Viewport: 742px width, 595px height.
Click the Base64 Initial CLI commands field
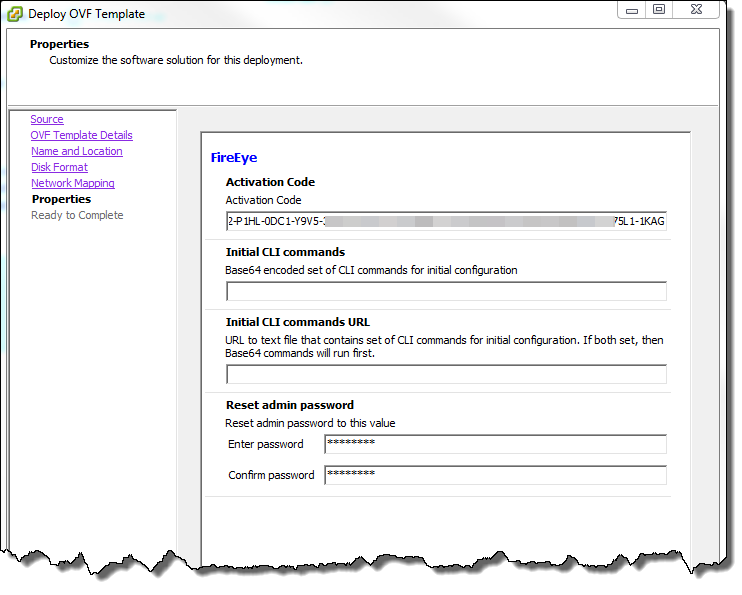pyautogui.click(x=446, y=291)
